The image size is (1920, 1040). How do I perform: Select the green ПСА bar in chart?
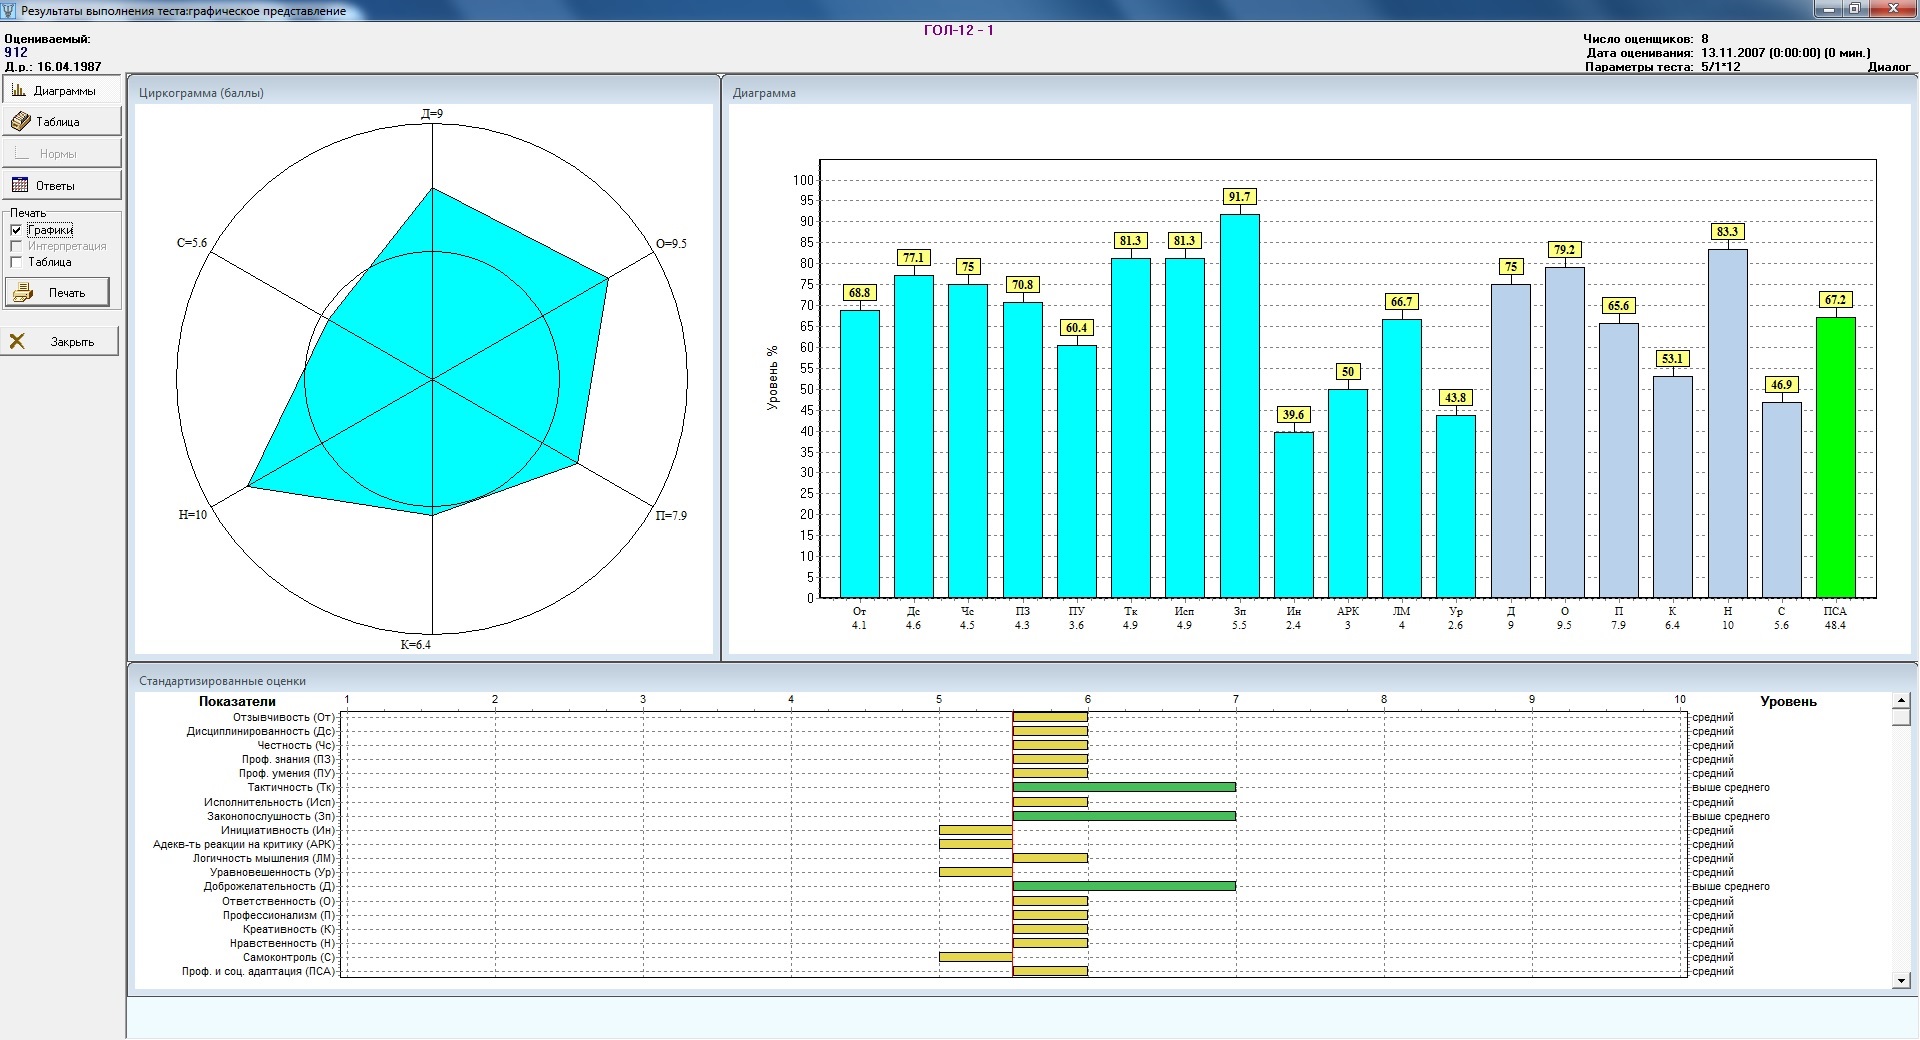click(x=1835, y=458)
